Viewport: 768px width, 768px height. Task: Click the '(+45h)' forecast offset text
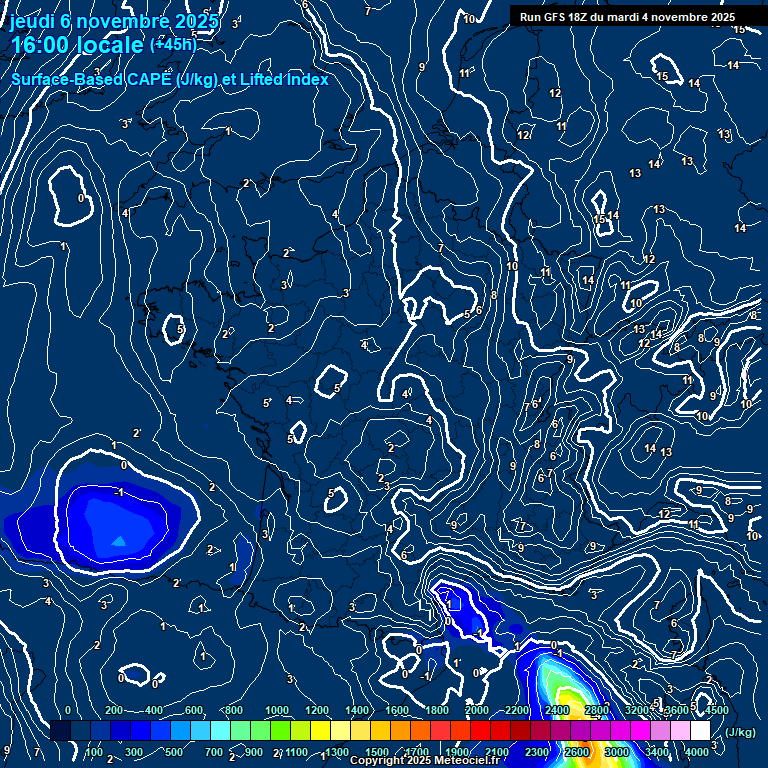click(x=173, y=45)
